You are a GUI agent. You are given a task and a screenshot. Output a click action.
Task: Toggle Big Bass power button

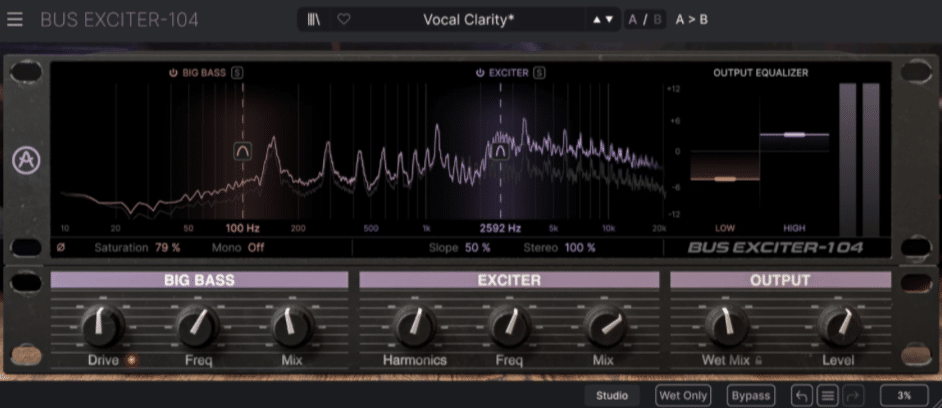173,73
